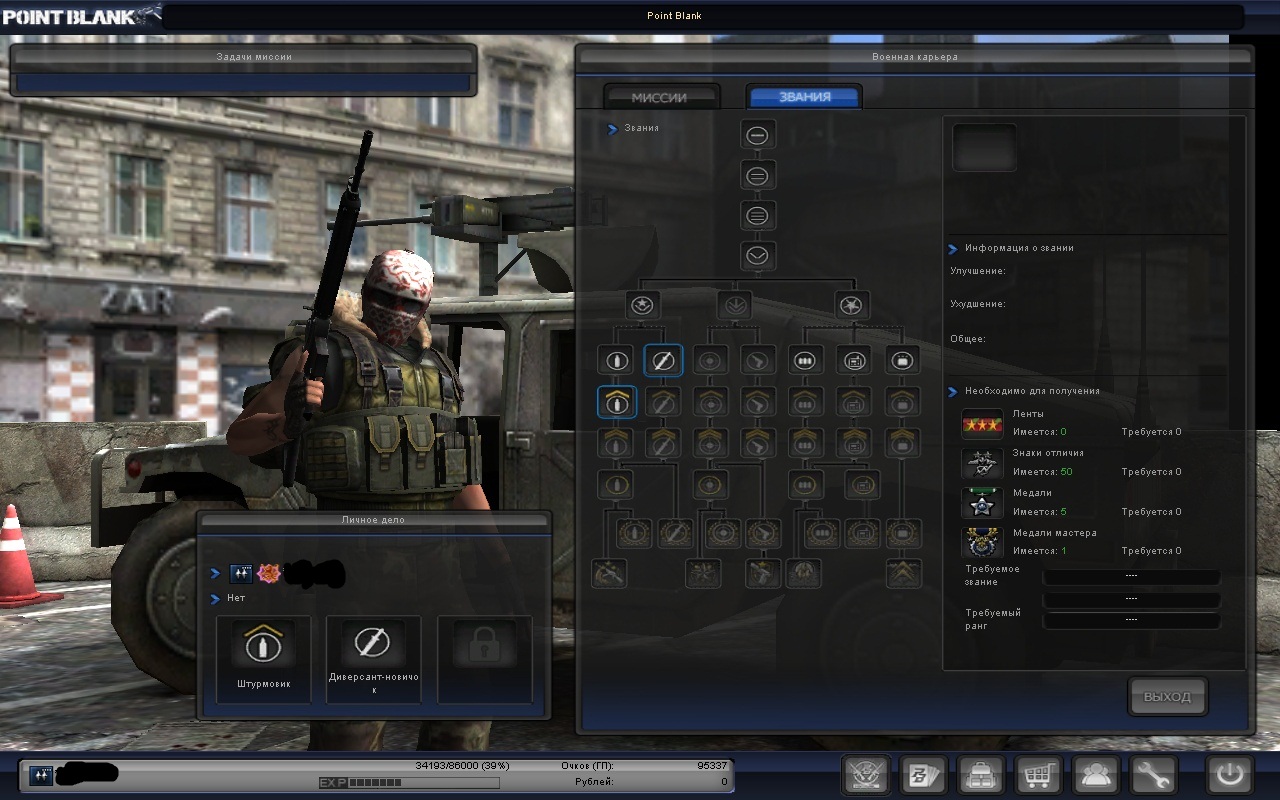Click the Нет label in Личное дело
The image size is (1280, 800).
(x=236, y=598)
